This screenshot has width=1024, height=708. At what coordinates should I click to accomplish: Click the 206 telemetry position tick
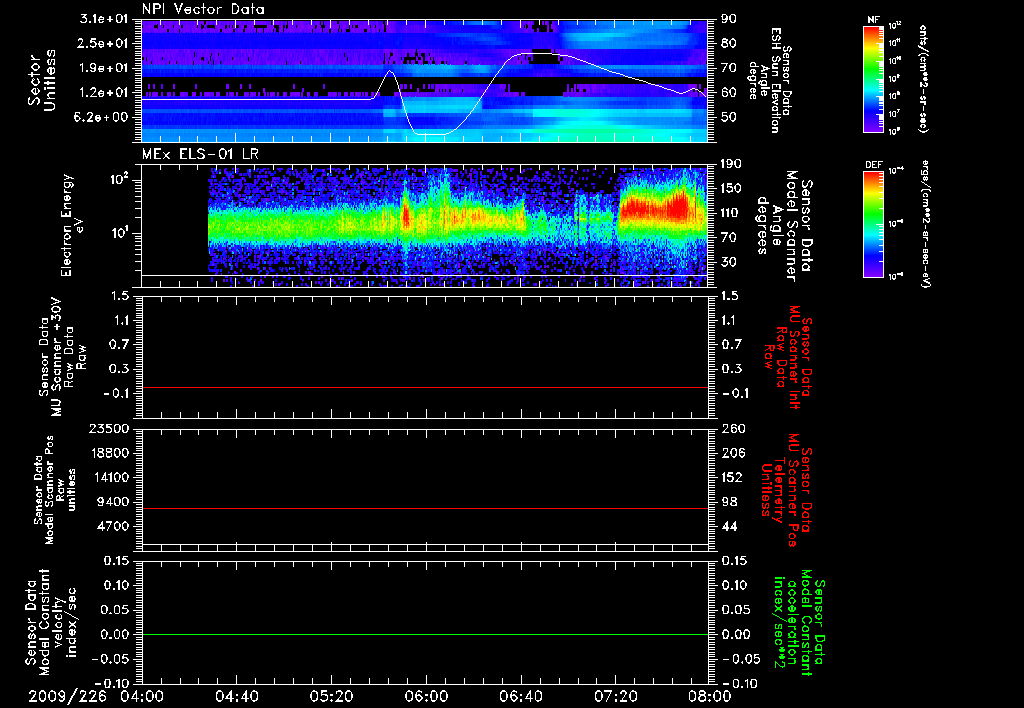[732, 453]
